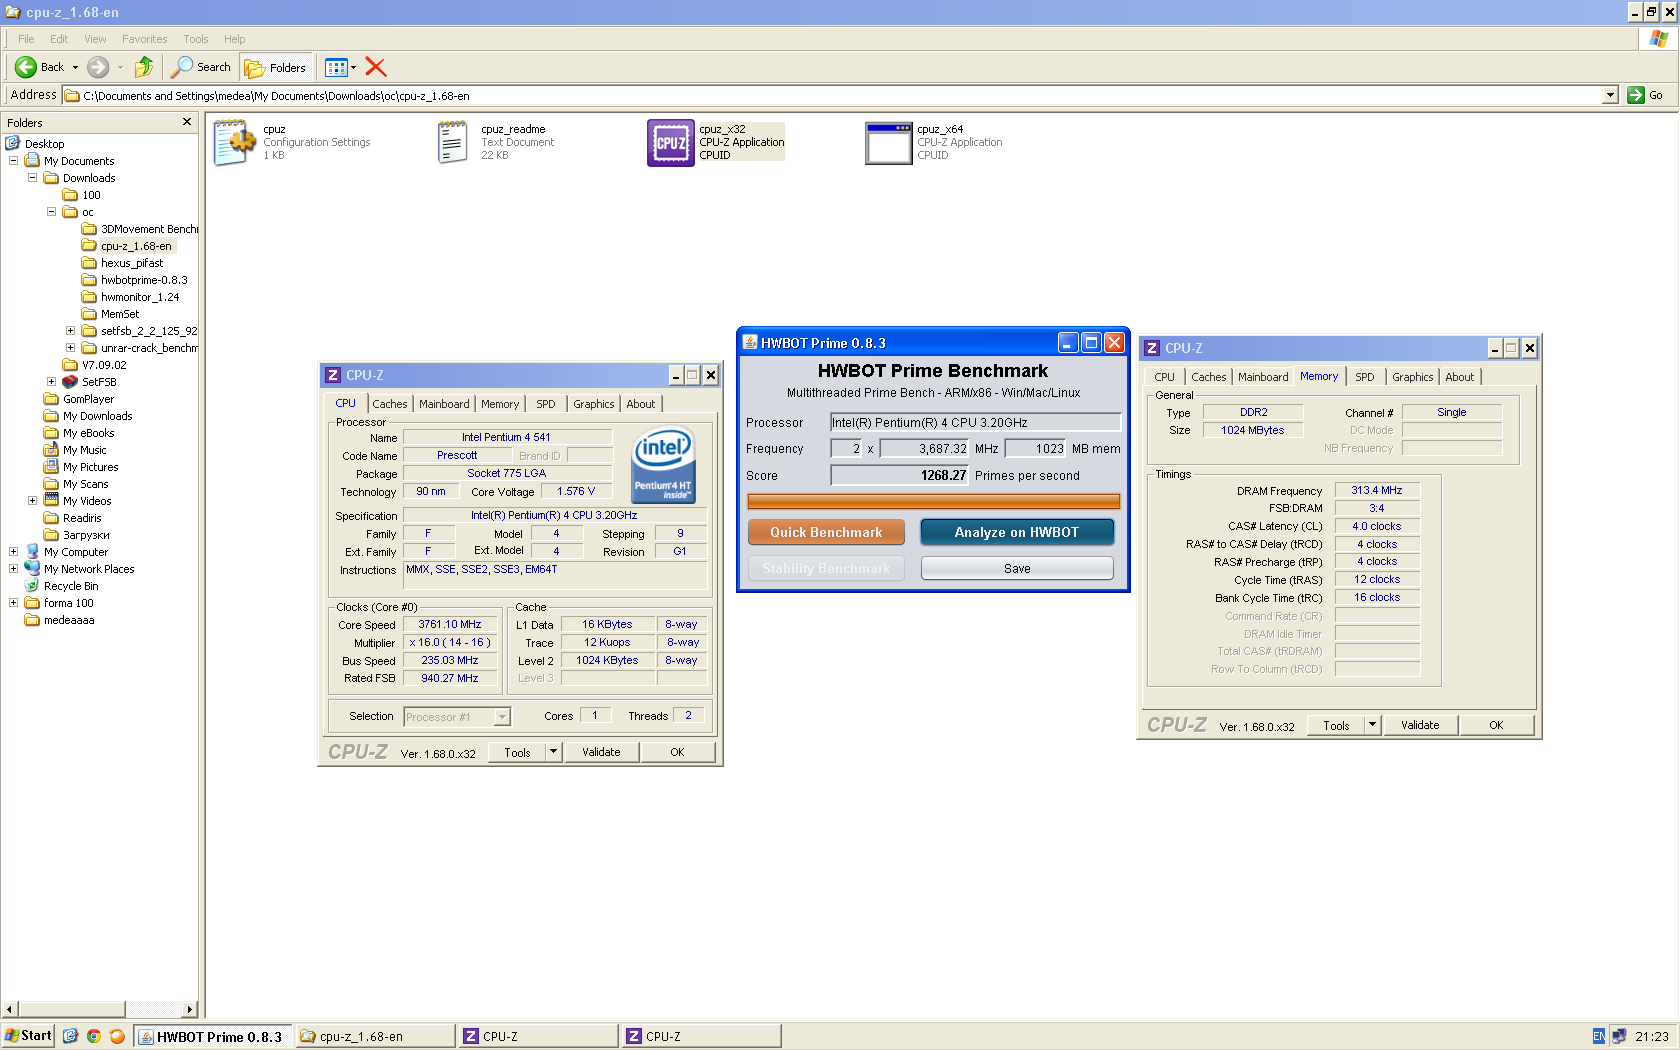The image size is (1680, 1050).
Task: Click the Frequency 3,687.32 MHz field
Action: click(x=924, y=448)
